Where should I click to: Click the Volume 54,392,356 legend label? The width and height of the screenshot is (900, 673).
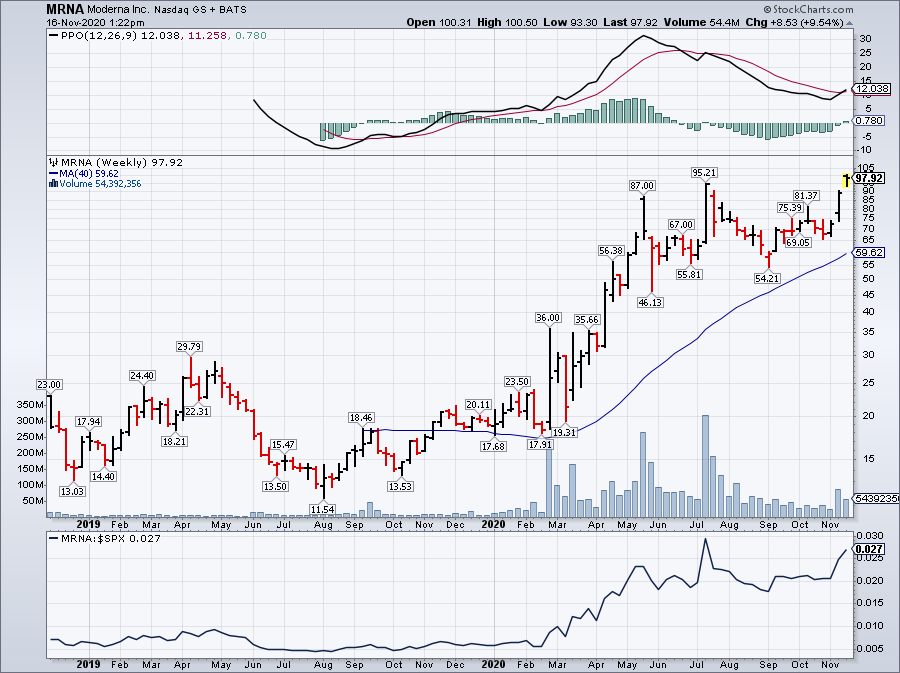[95, 184]
